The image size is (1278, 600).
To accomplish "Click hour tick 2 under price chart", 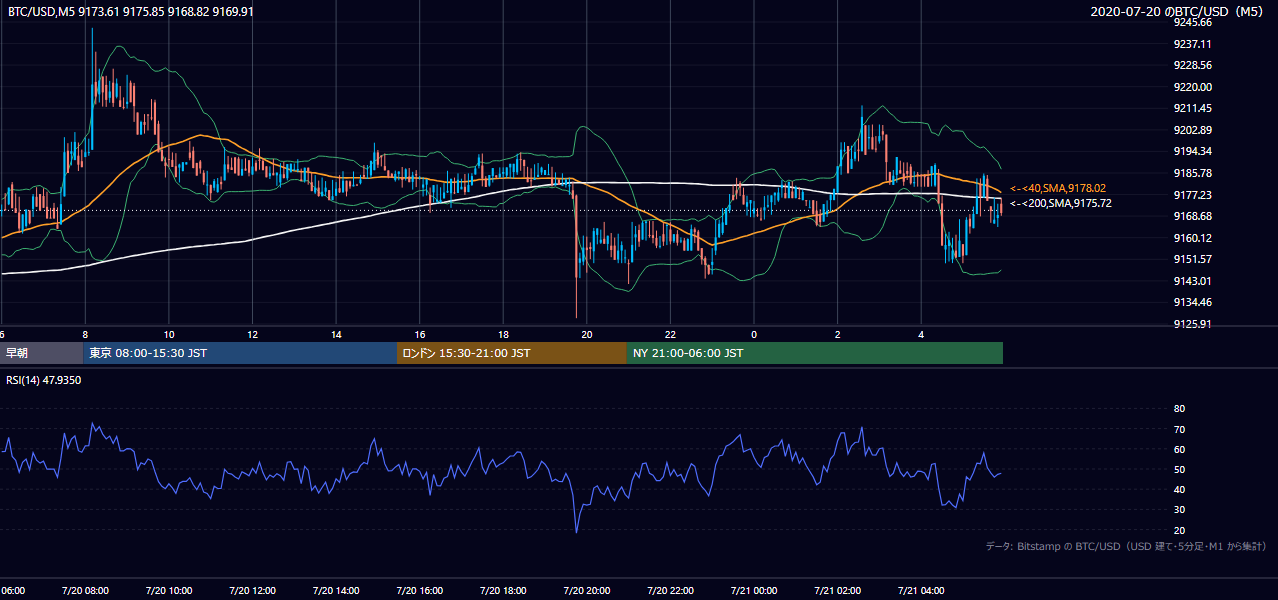I will (x=838, y=334).
